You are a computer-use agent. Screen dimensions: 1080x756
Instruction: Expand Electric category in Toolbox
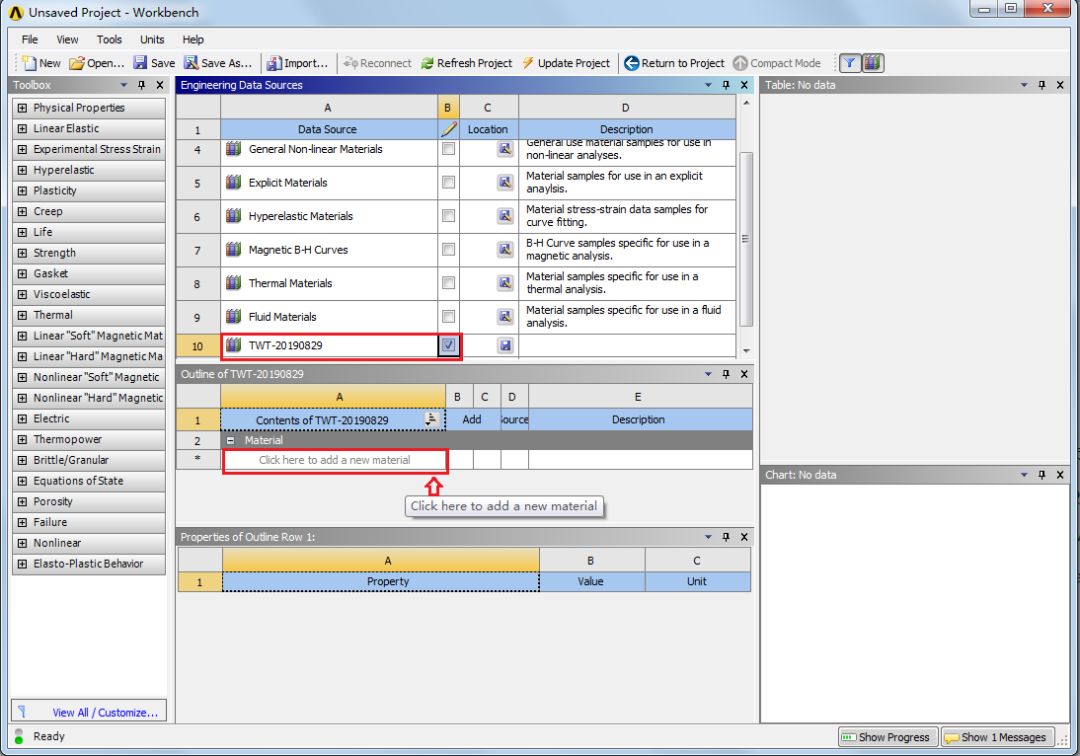tap(22, 418)
